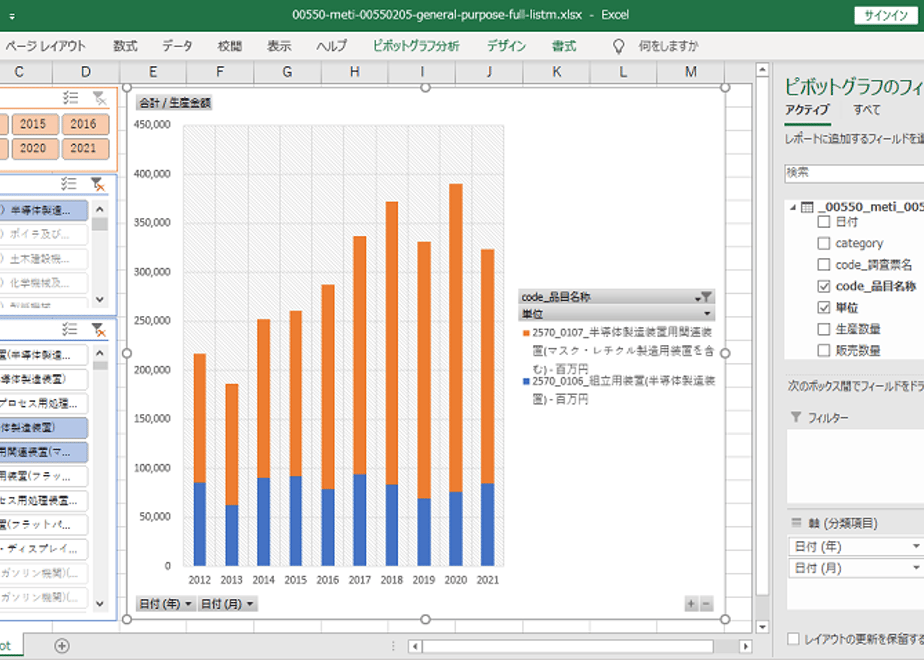Select the 2020 year slicer button

[x=33, y=148]
